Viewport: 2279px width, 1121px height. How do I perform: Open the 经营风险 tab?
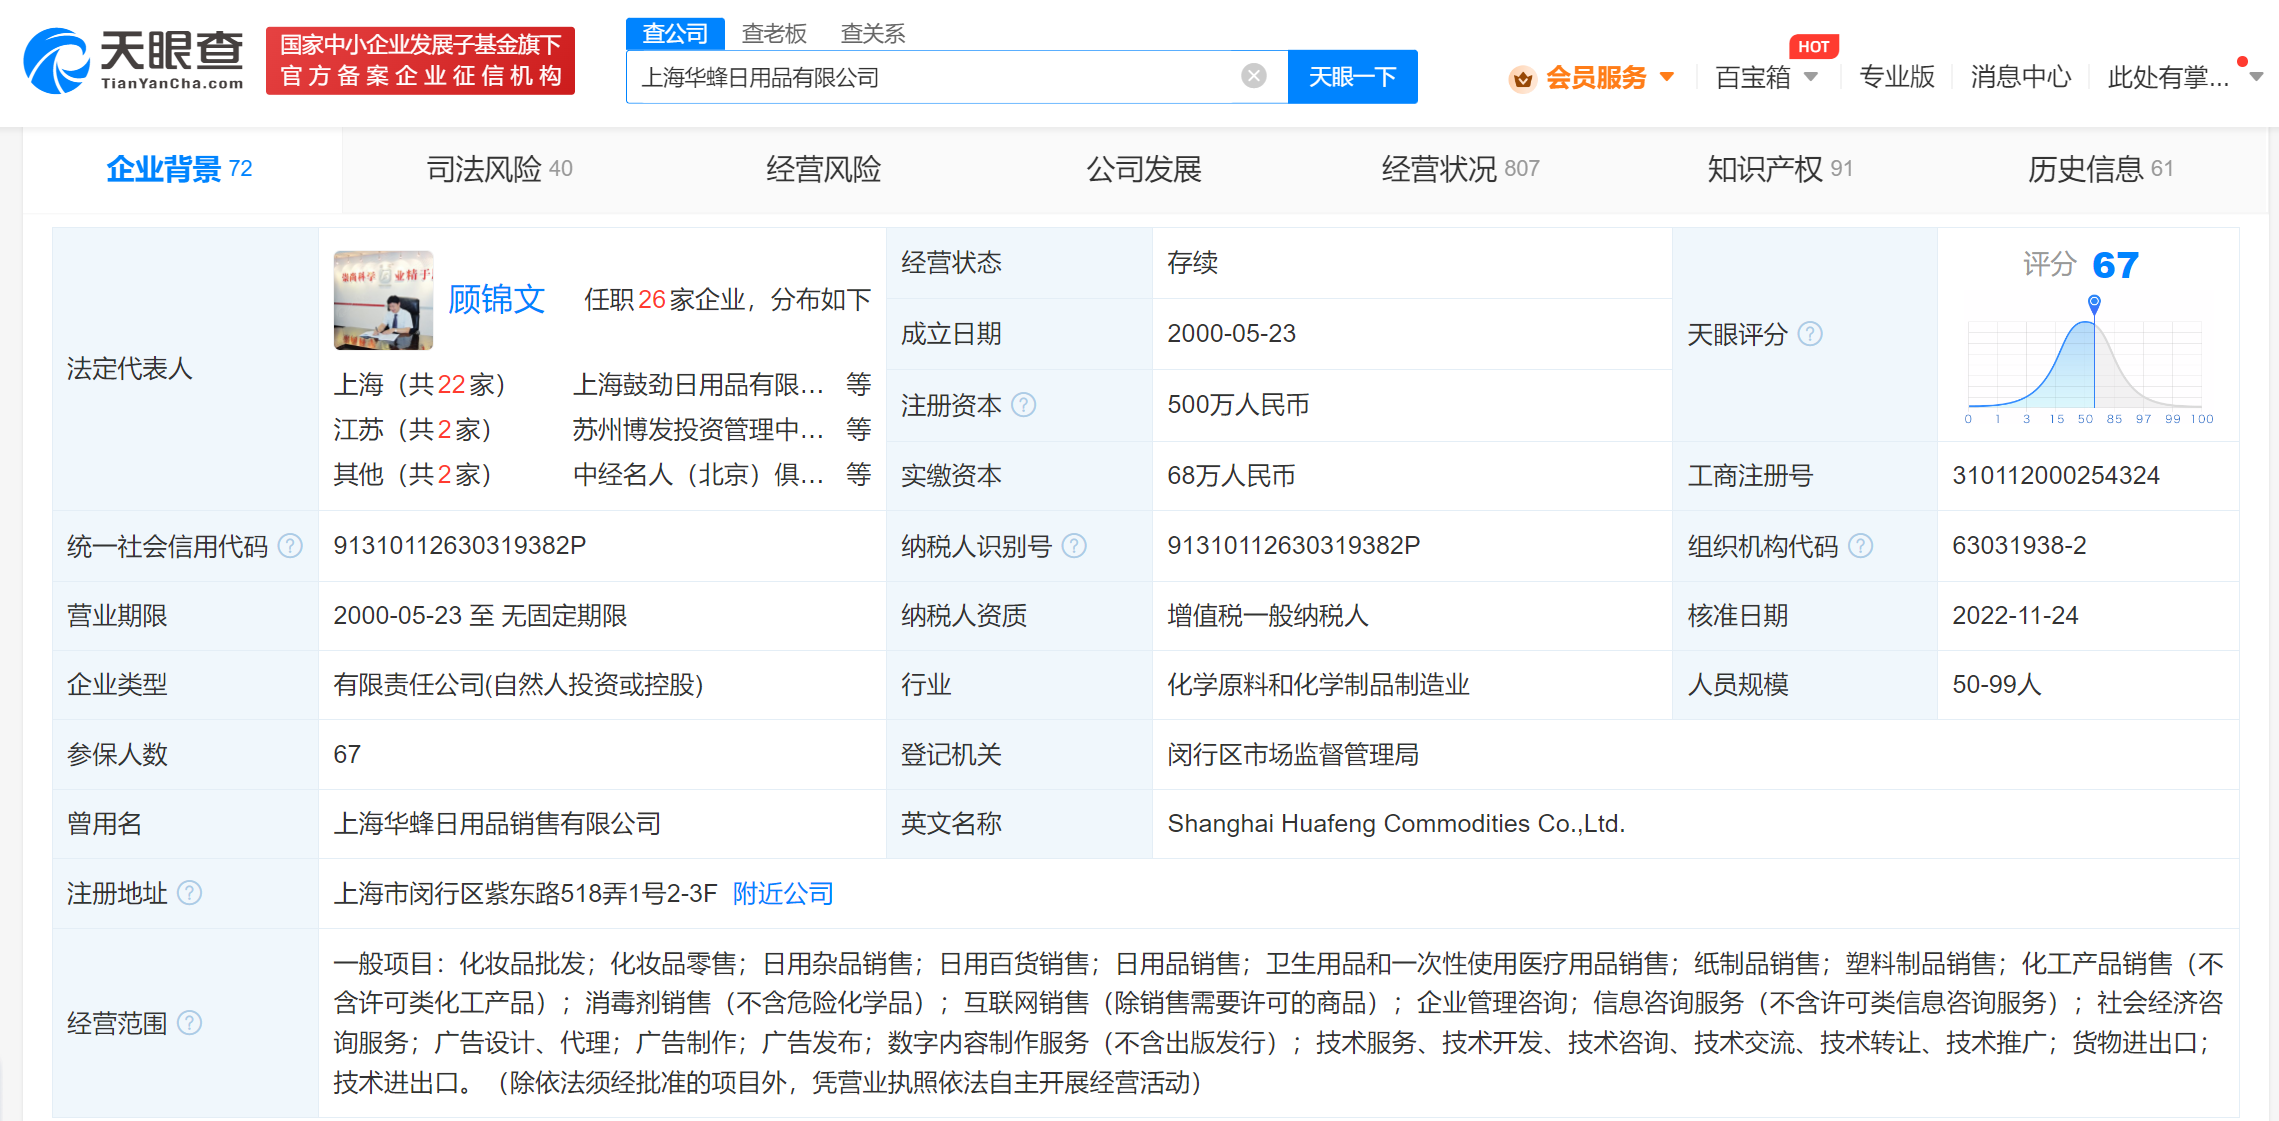[823, 169]
